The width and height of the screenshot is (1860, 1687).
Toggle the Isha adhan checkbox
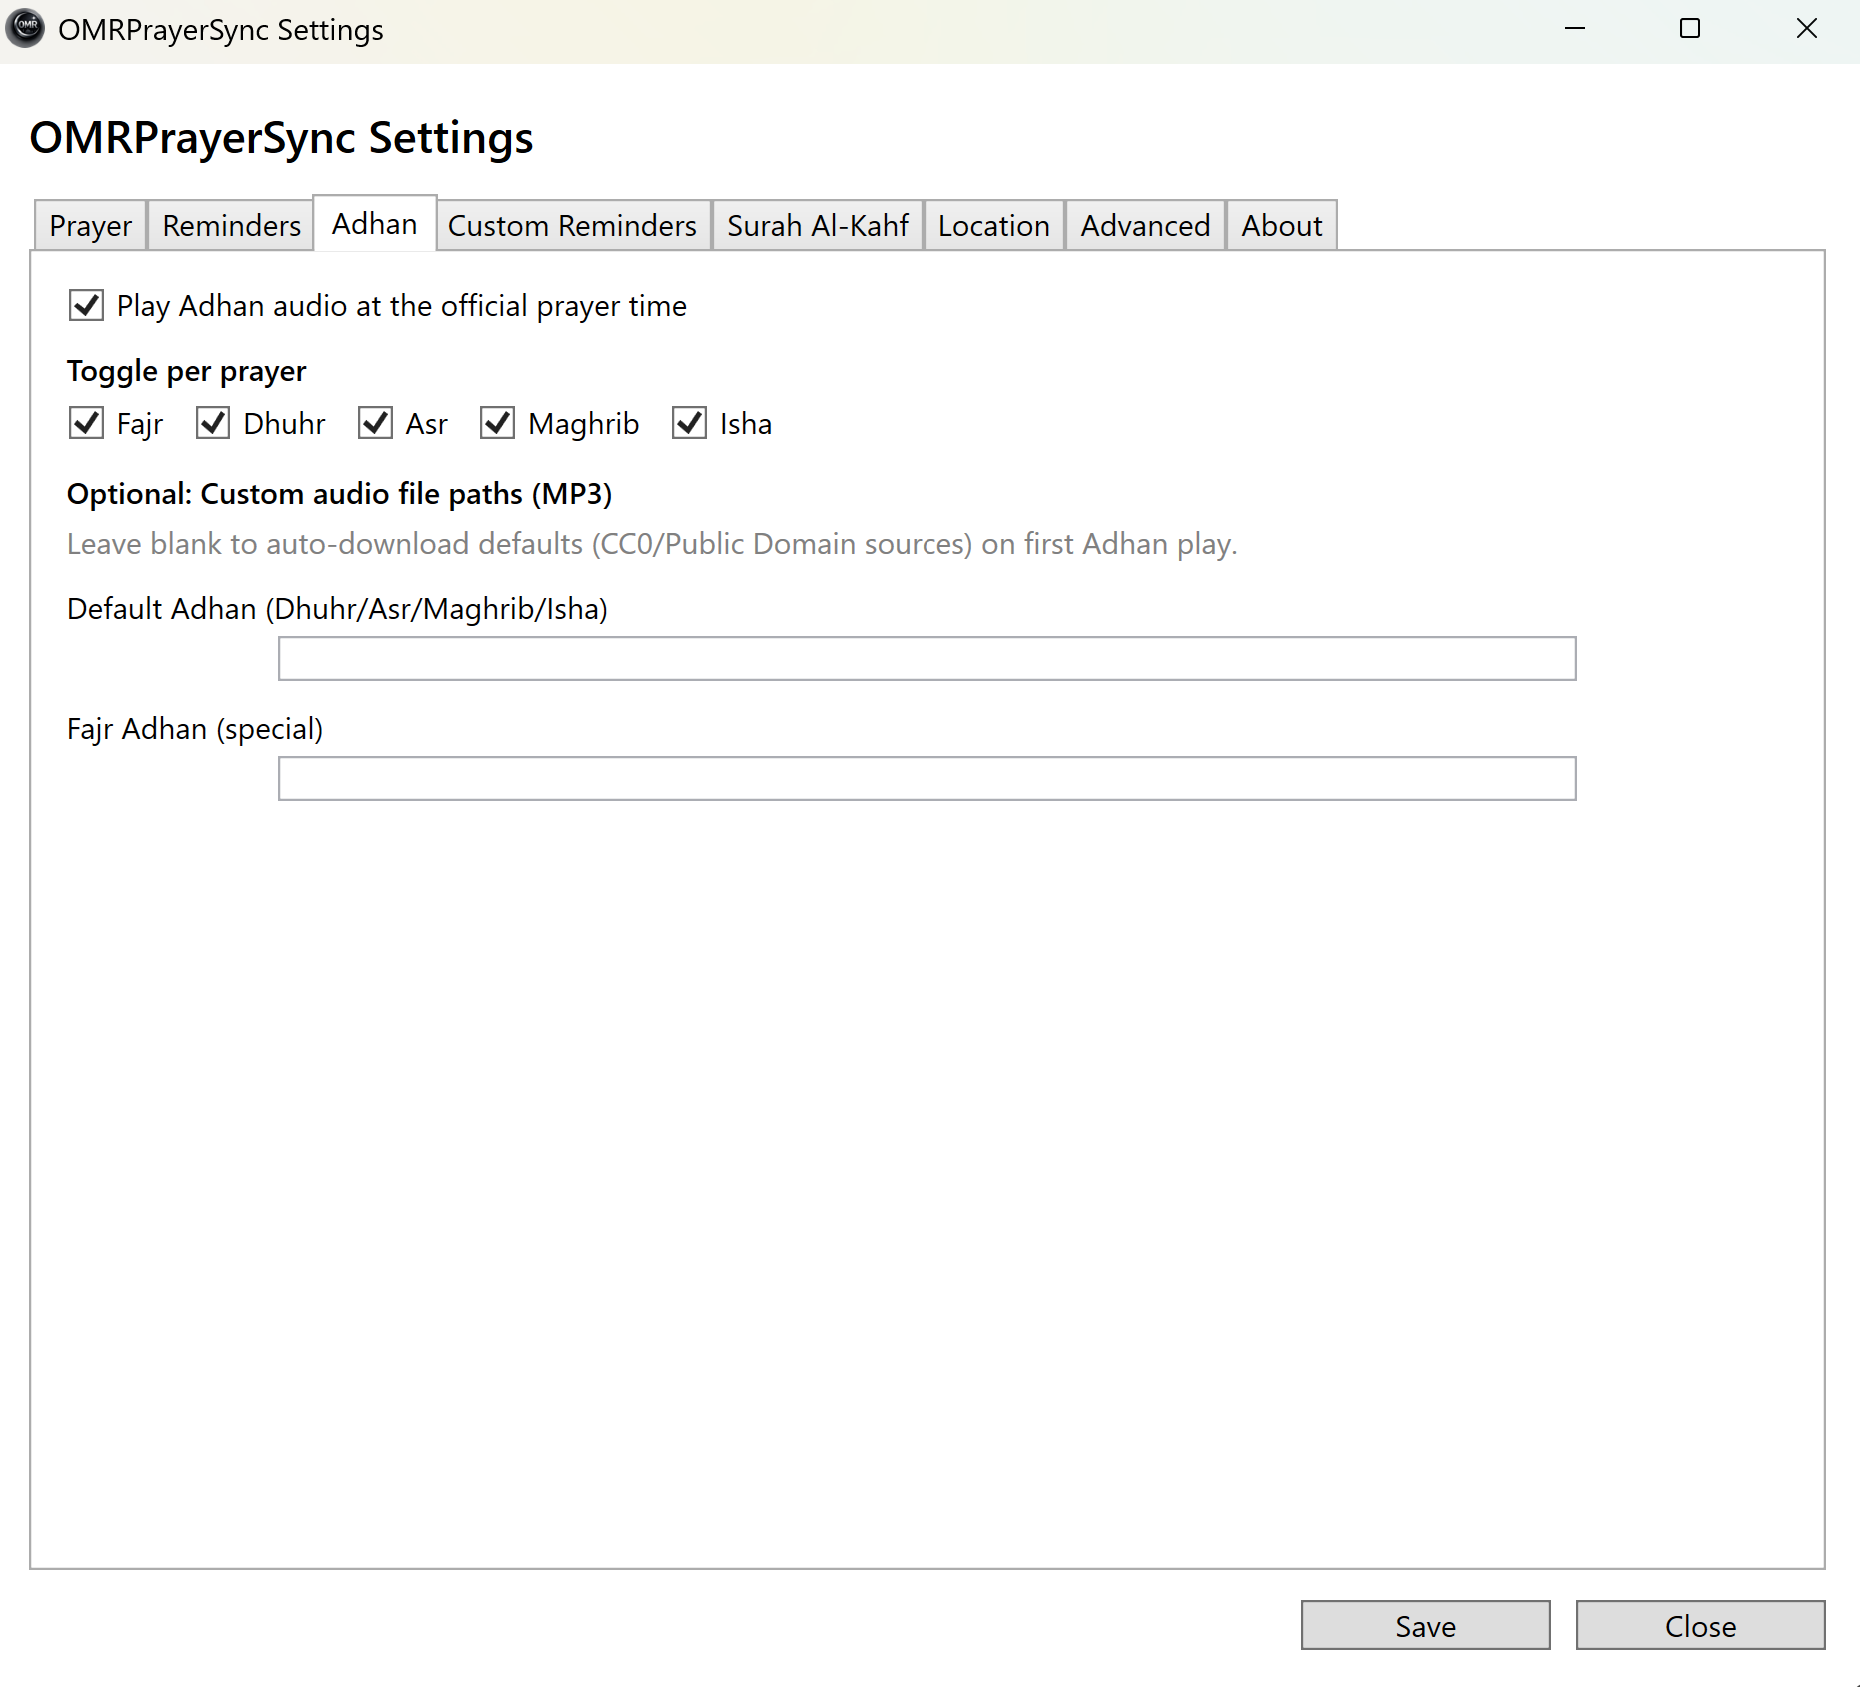[x=690, y=423]
